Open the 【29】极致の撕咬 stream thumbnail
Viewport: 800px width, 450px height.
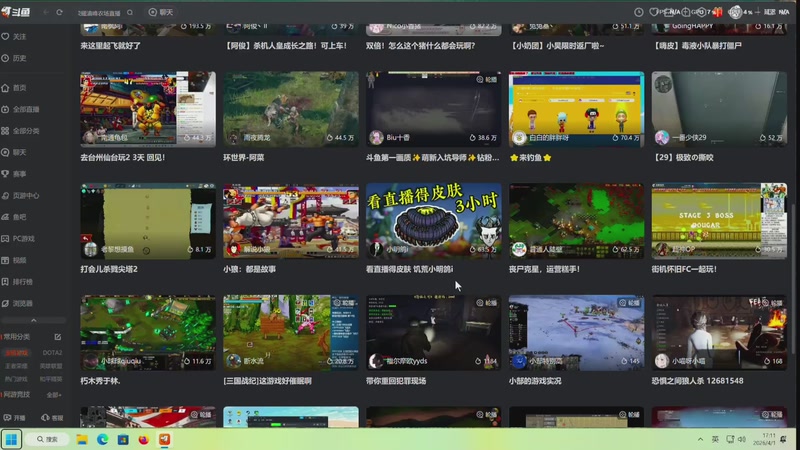pyautogui.click(x=719, y=109)
